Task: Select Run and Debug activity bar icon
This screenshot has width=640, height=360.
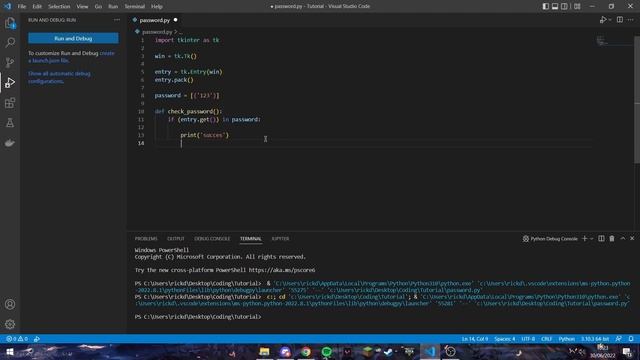Action: tap(10, 82)
